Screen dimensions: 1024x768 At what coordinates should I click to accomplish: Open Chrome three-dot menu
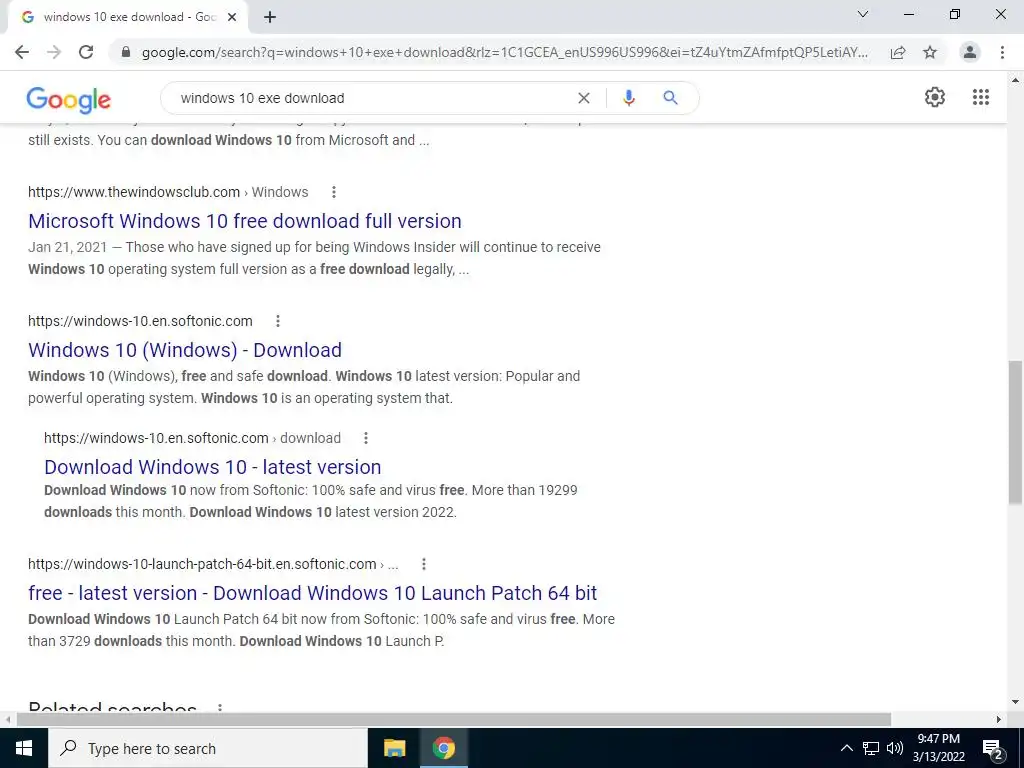pyautogui.click(x=1002, y=52)
